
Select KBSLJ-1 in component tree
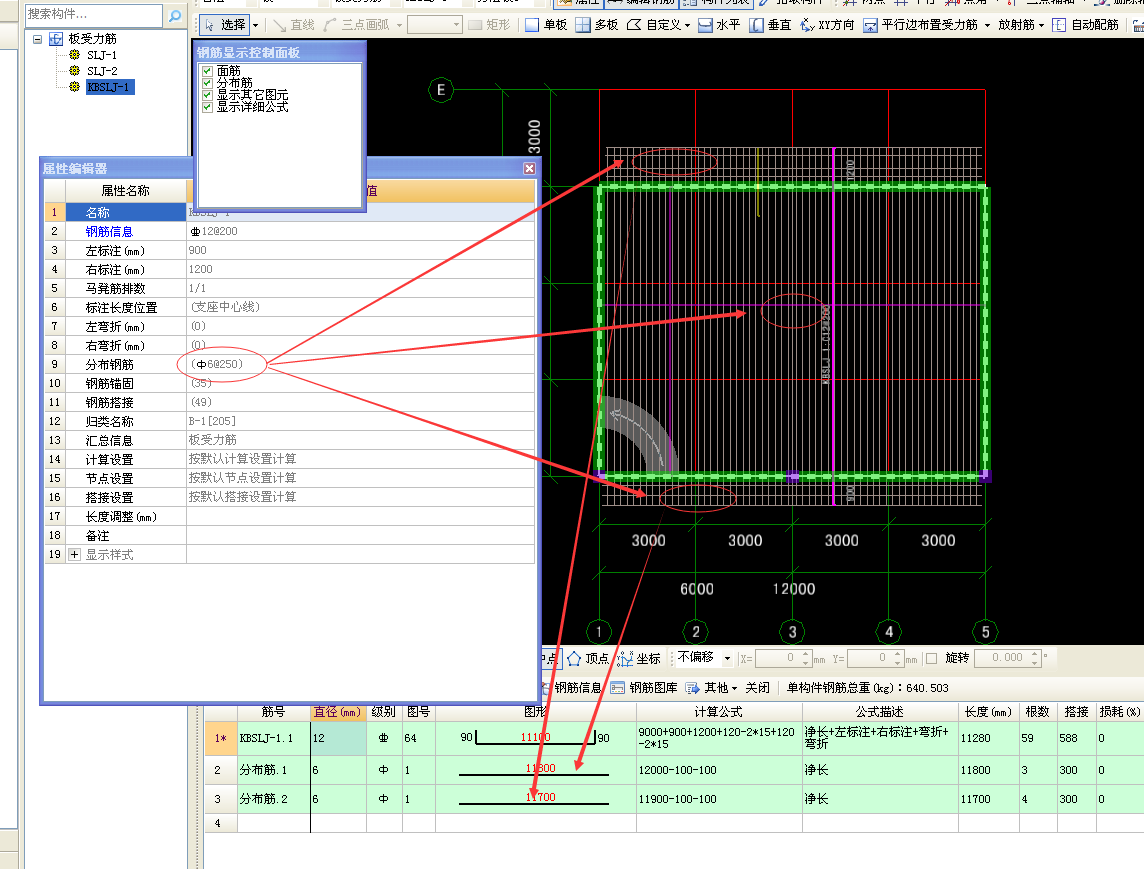109,88
